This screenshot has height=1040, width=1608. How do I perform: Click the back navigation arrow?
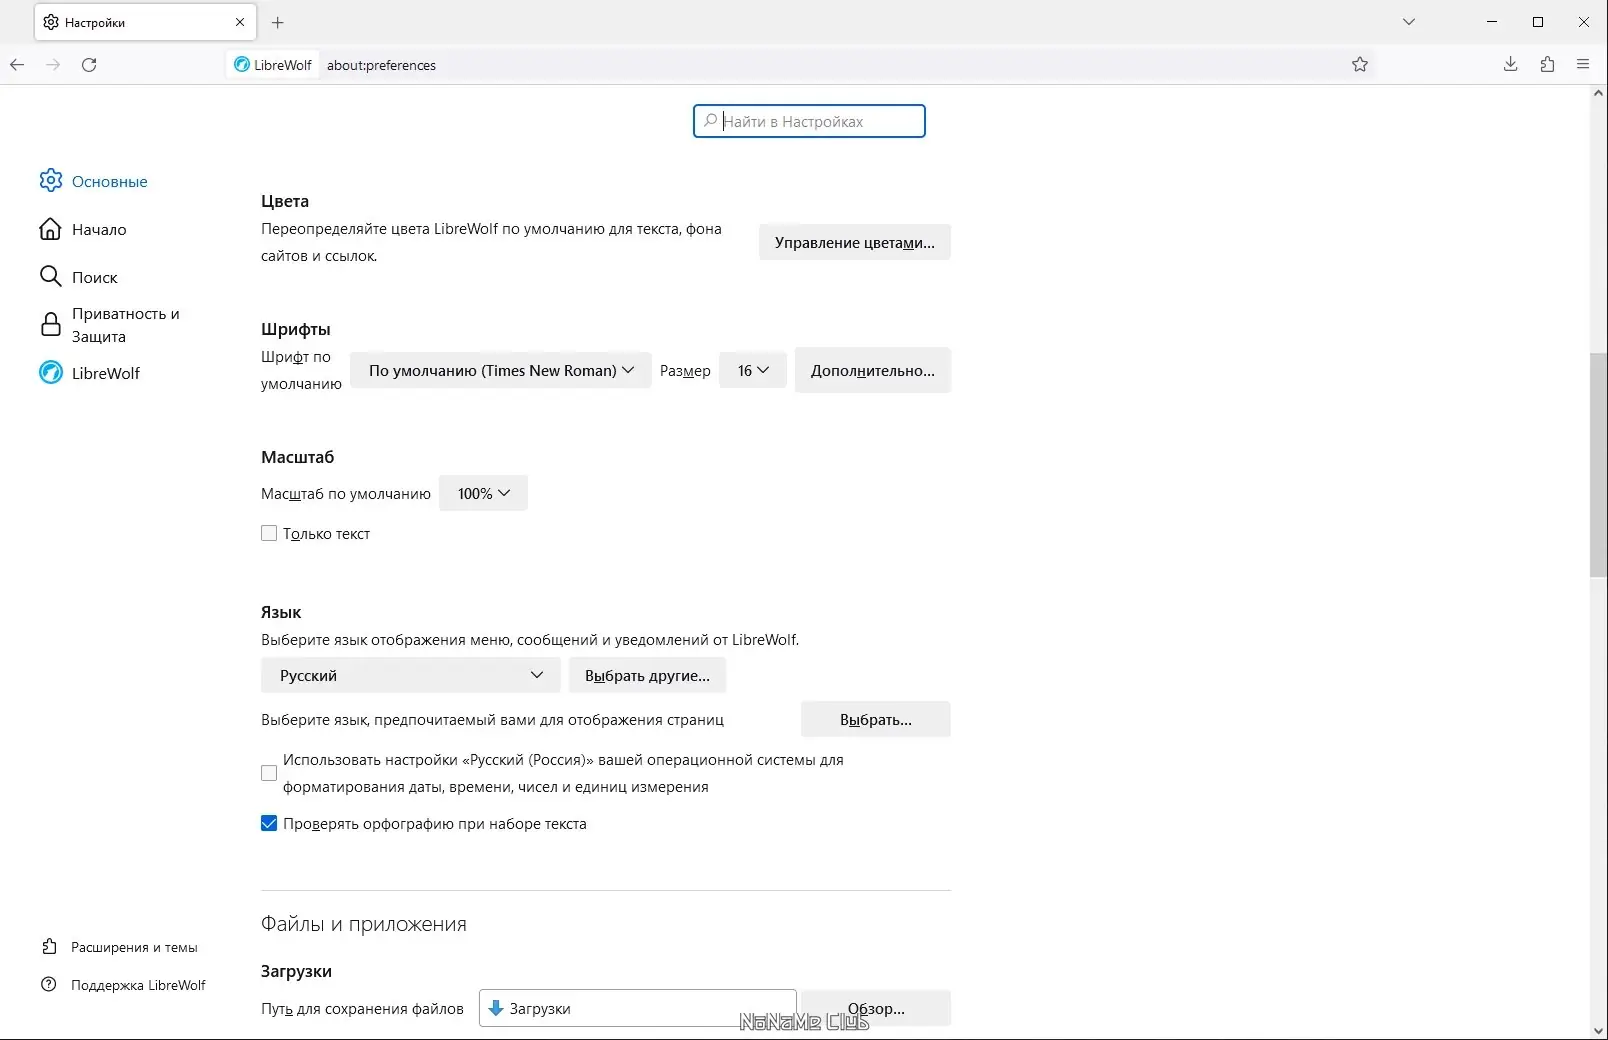pyautogui.click(x=17, y=65)
